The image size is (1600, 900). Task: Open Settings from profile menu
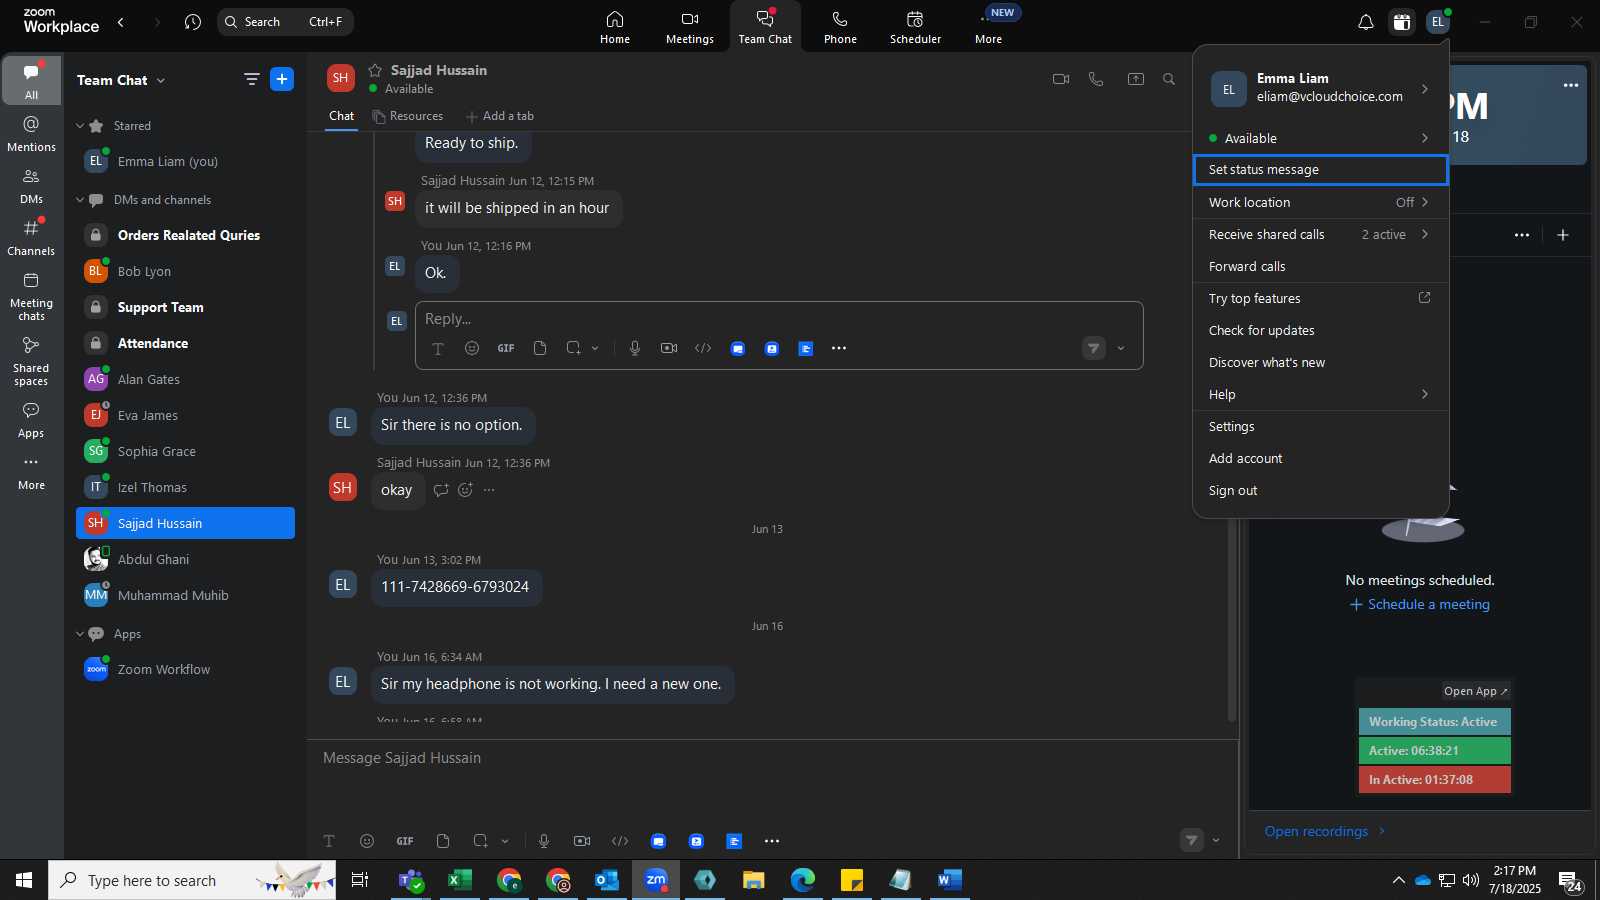(1320, 426)
